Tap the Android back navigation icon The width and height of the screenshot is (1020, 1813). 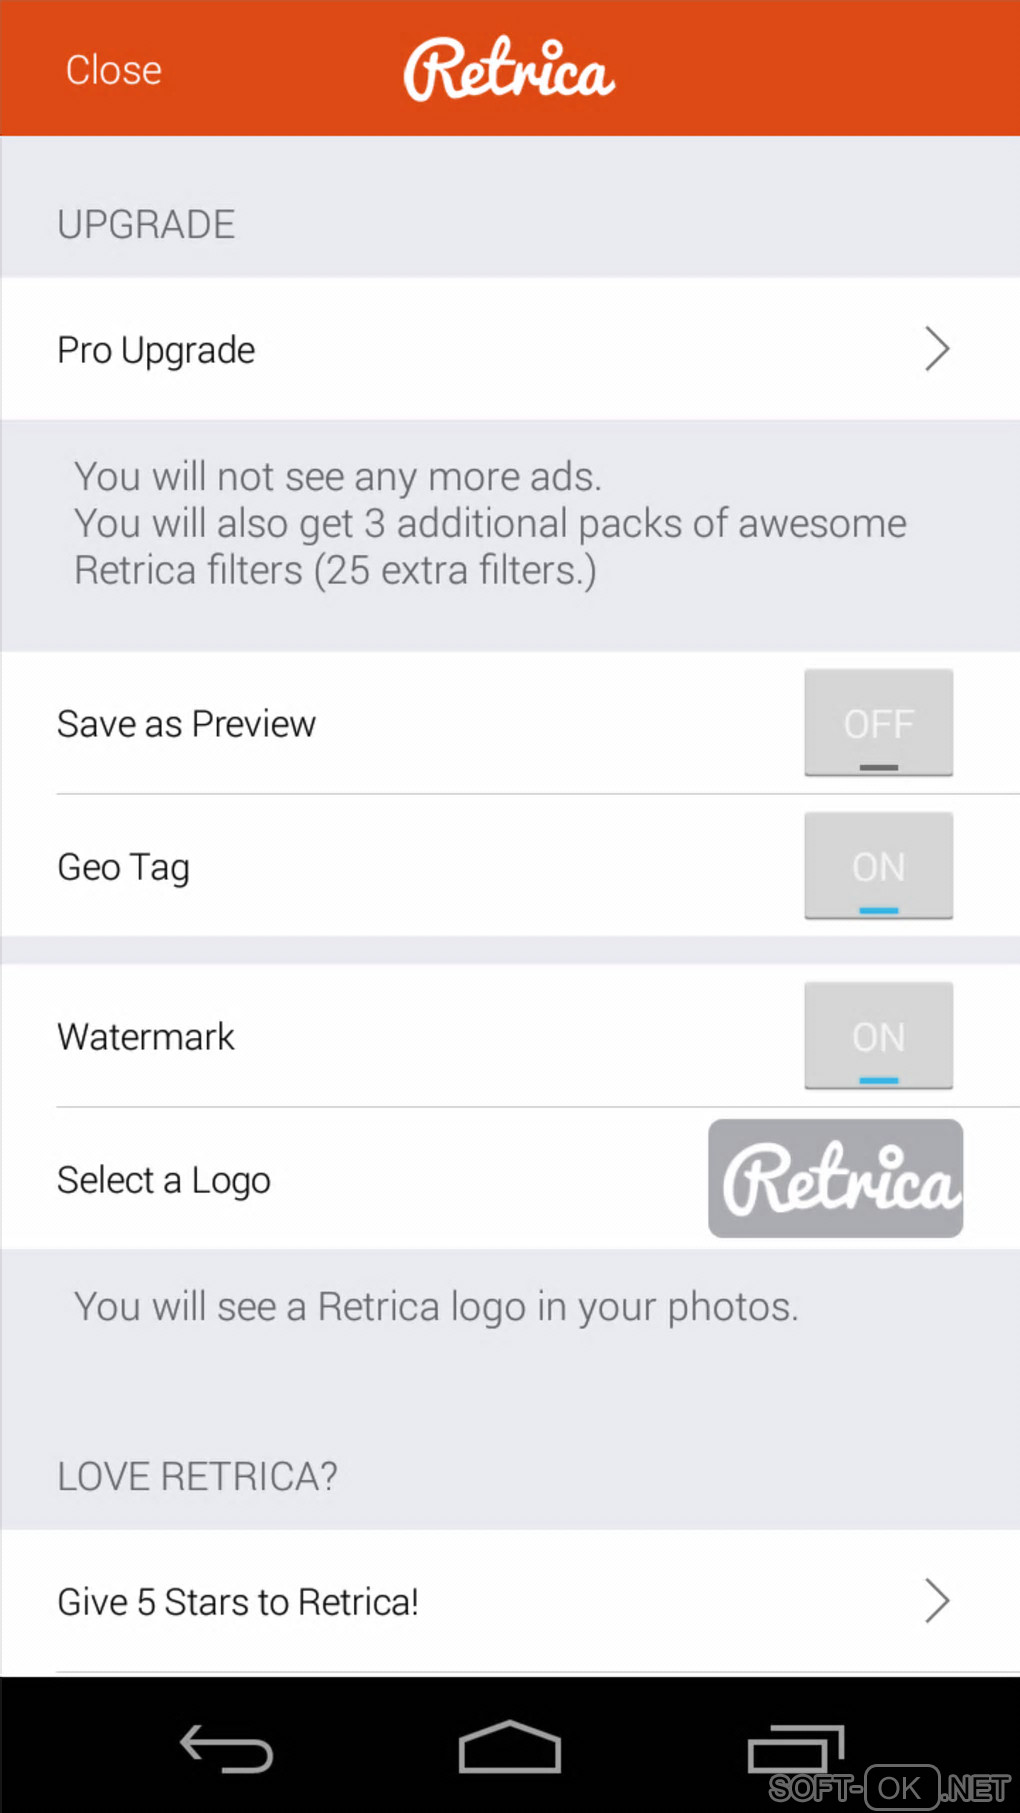(226, 1749)
